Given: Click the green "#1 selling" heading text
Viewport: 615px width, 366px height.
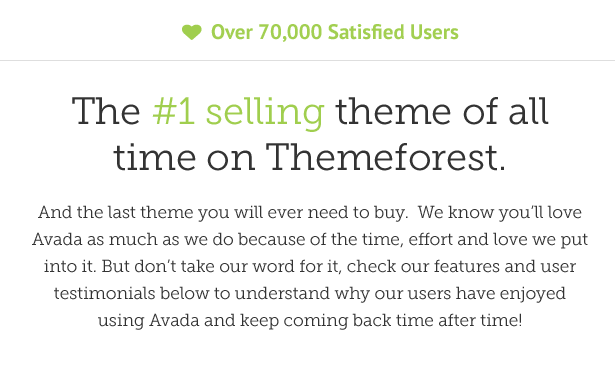Looking at the screenshot, I should [238, 112].
